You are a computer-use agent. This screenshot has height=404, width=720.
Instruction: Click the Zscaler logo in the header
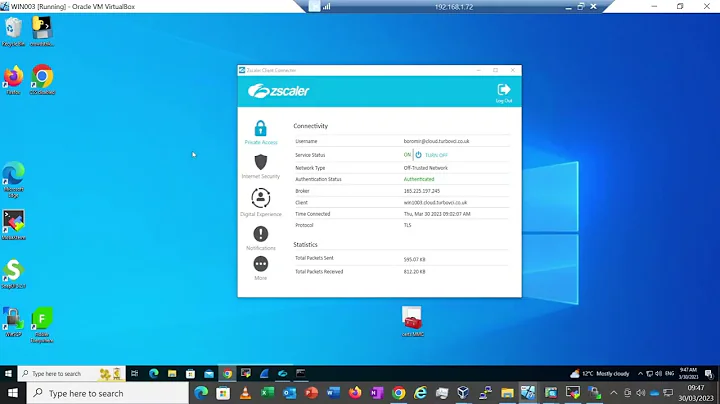[279, 91]
